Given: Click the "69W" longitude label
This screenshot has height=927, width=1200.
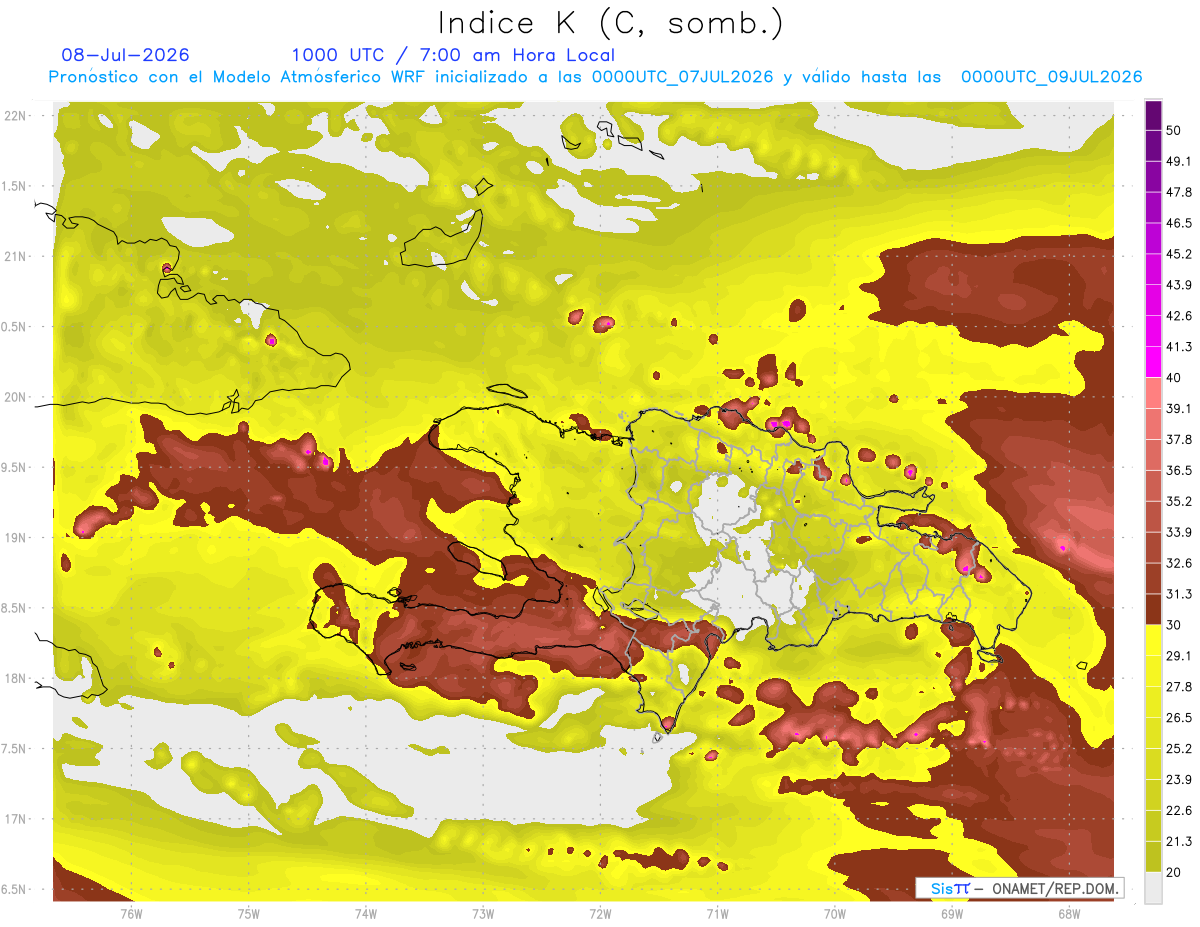Looking at the screenshot, I should pos(952,913).
